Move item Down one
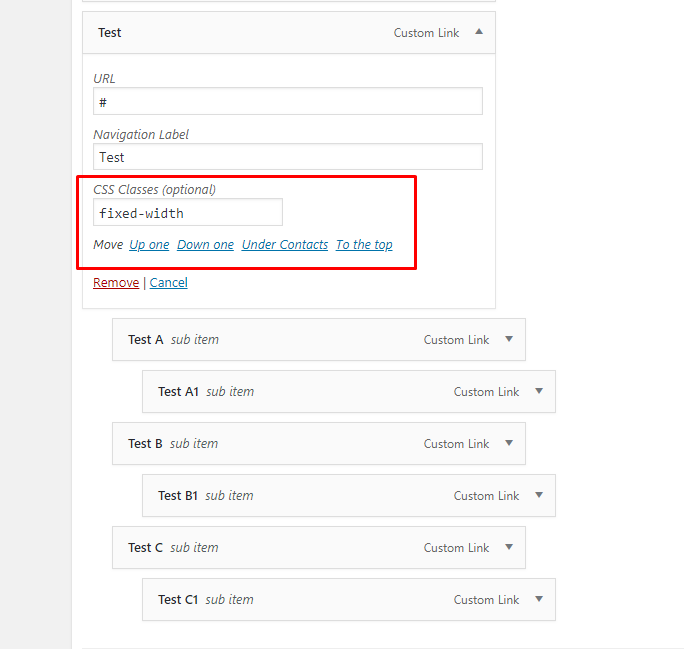The image size is (684, 649). tap(205, 245)
